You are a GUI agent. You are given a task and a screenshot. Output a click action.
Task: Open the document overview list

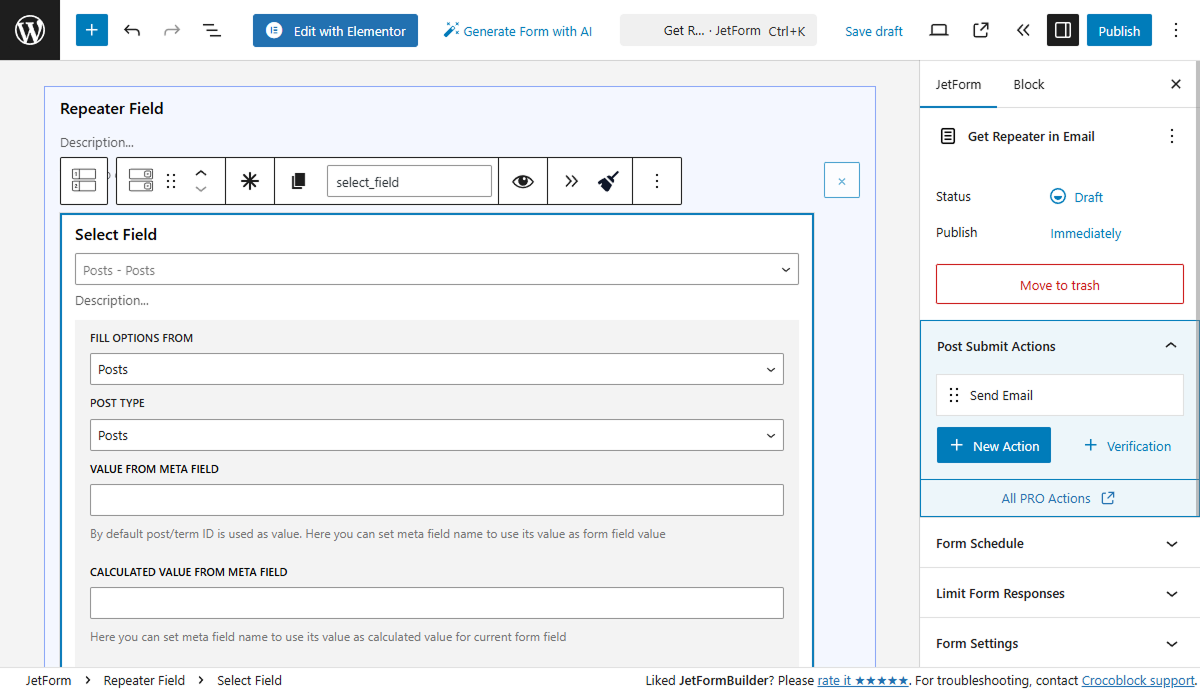[212, 31]
